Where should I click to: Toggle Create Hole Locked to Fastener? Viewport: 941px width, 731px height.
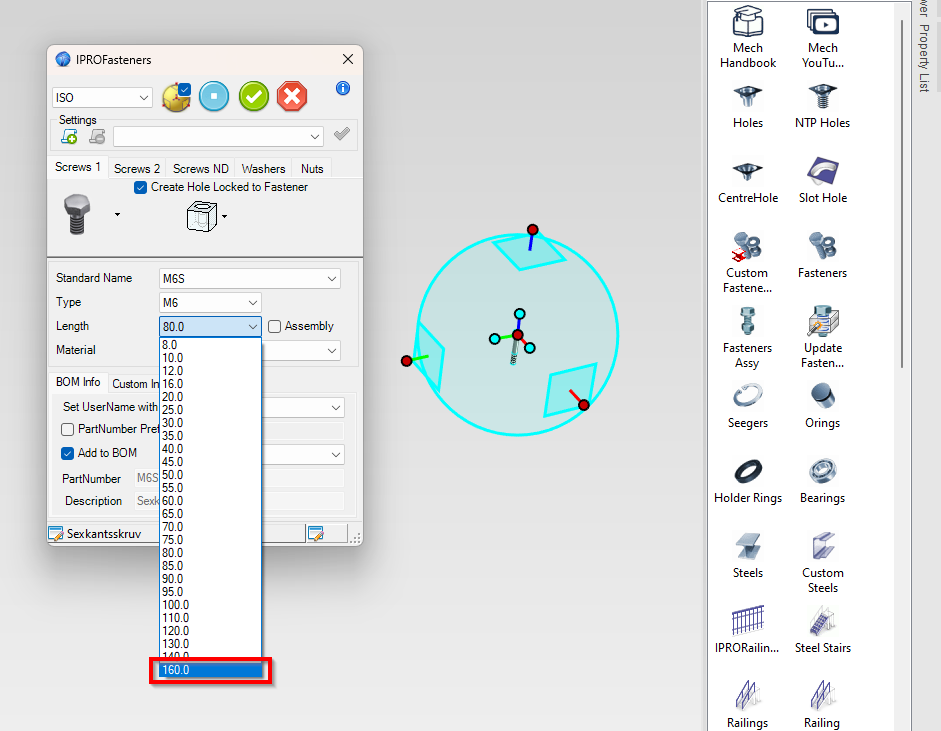tap(140, 187)
